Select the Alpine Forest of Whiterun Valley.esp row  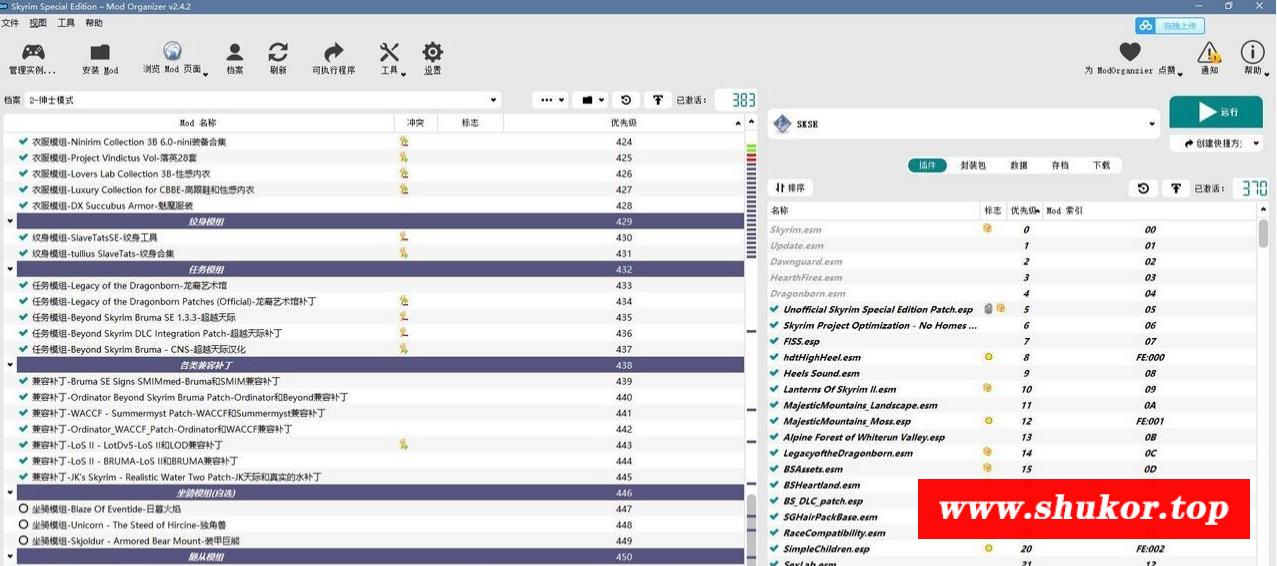pos(1012,437)
